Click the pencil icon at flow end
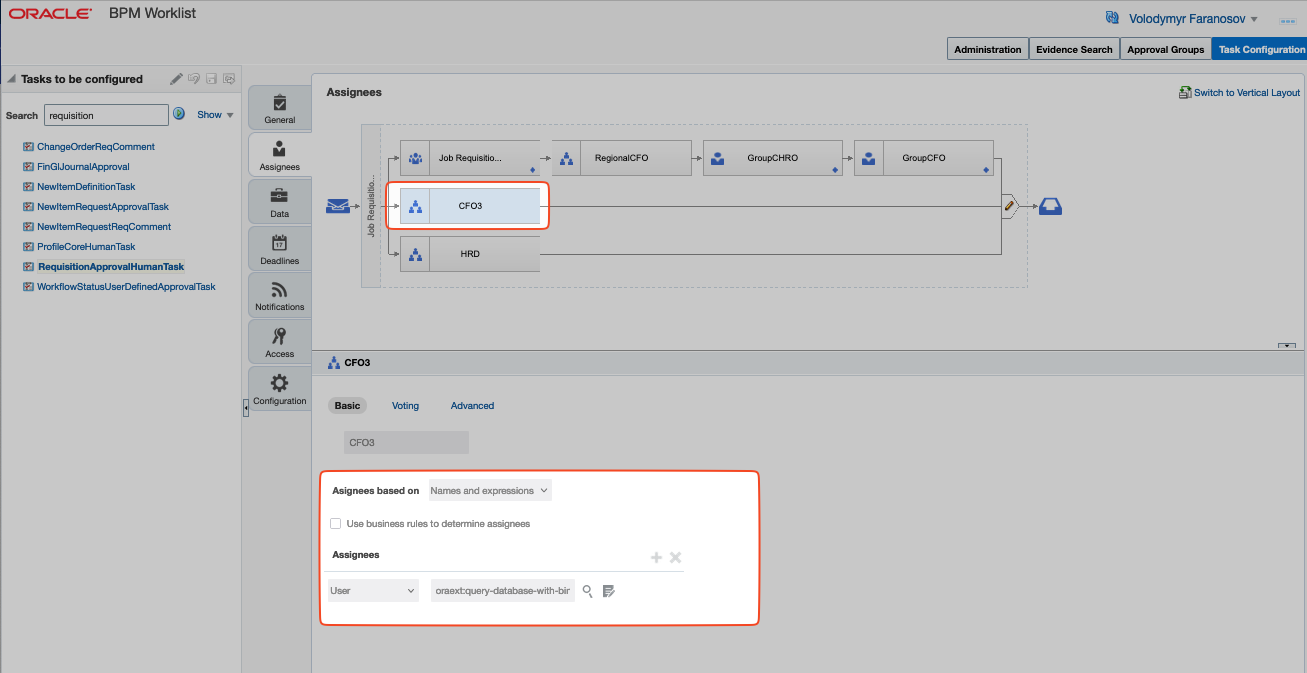The height and width of the screenshot is (673, 1307). 1010,206
